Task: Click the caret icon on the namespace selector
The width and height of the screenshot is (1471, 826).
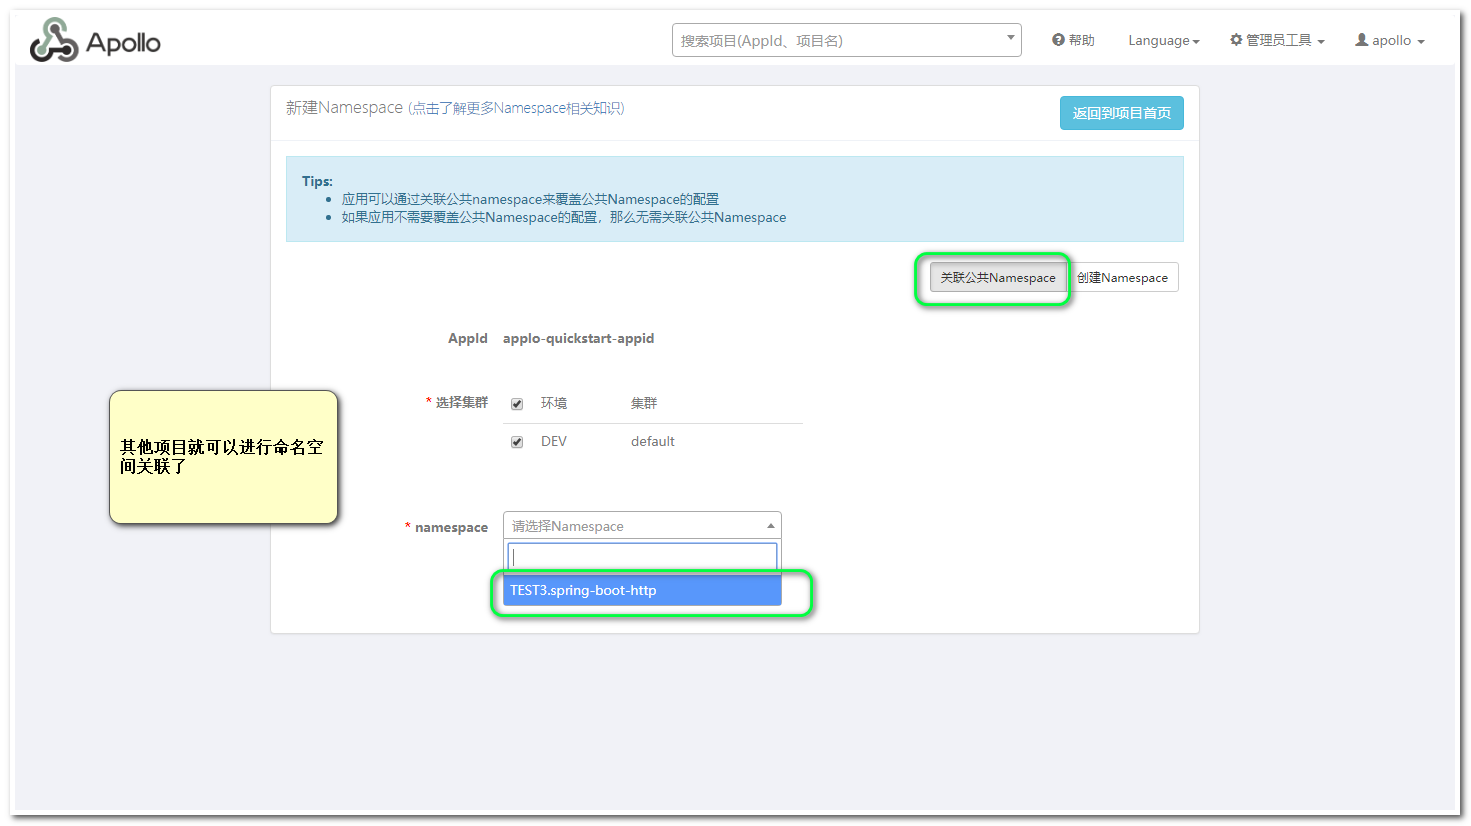Action: point(770,525)
